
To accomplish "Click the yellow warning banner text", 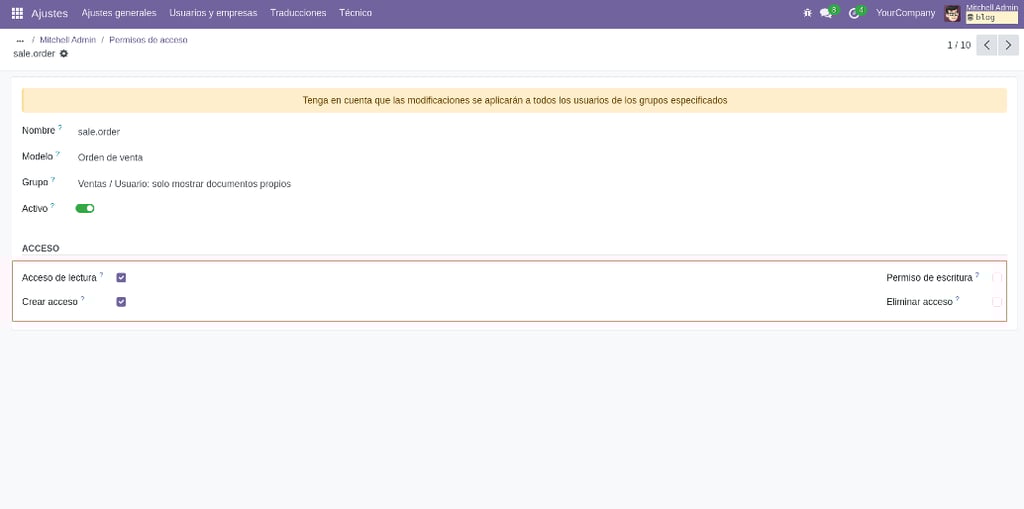I will [x=515, y=101].
